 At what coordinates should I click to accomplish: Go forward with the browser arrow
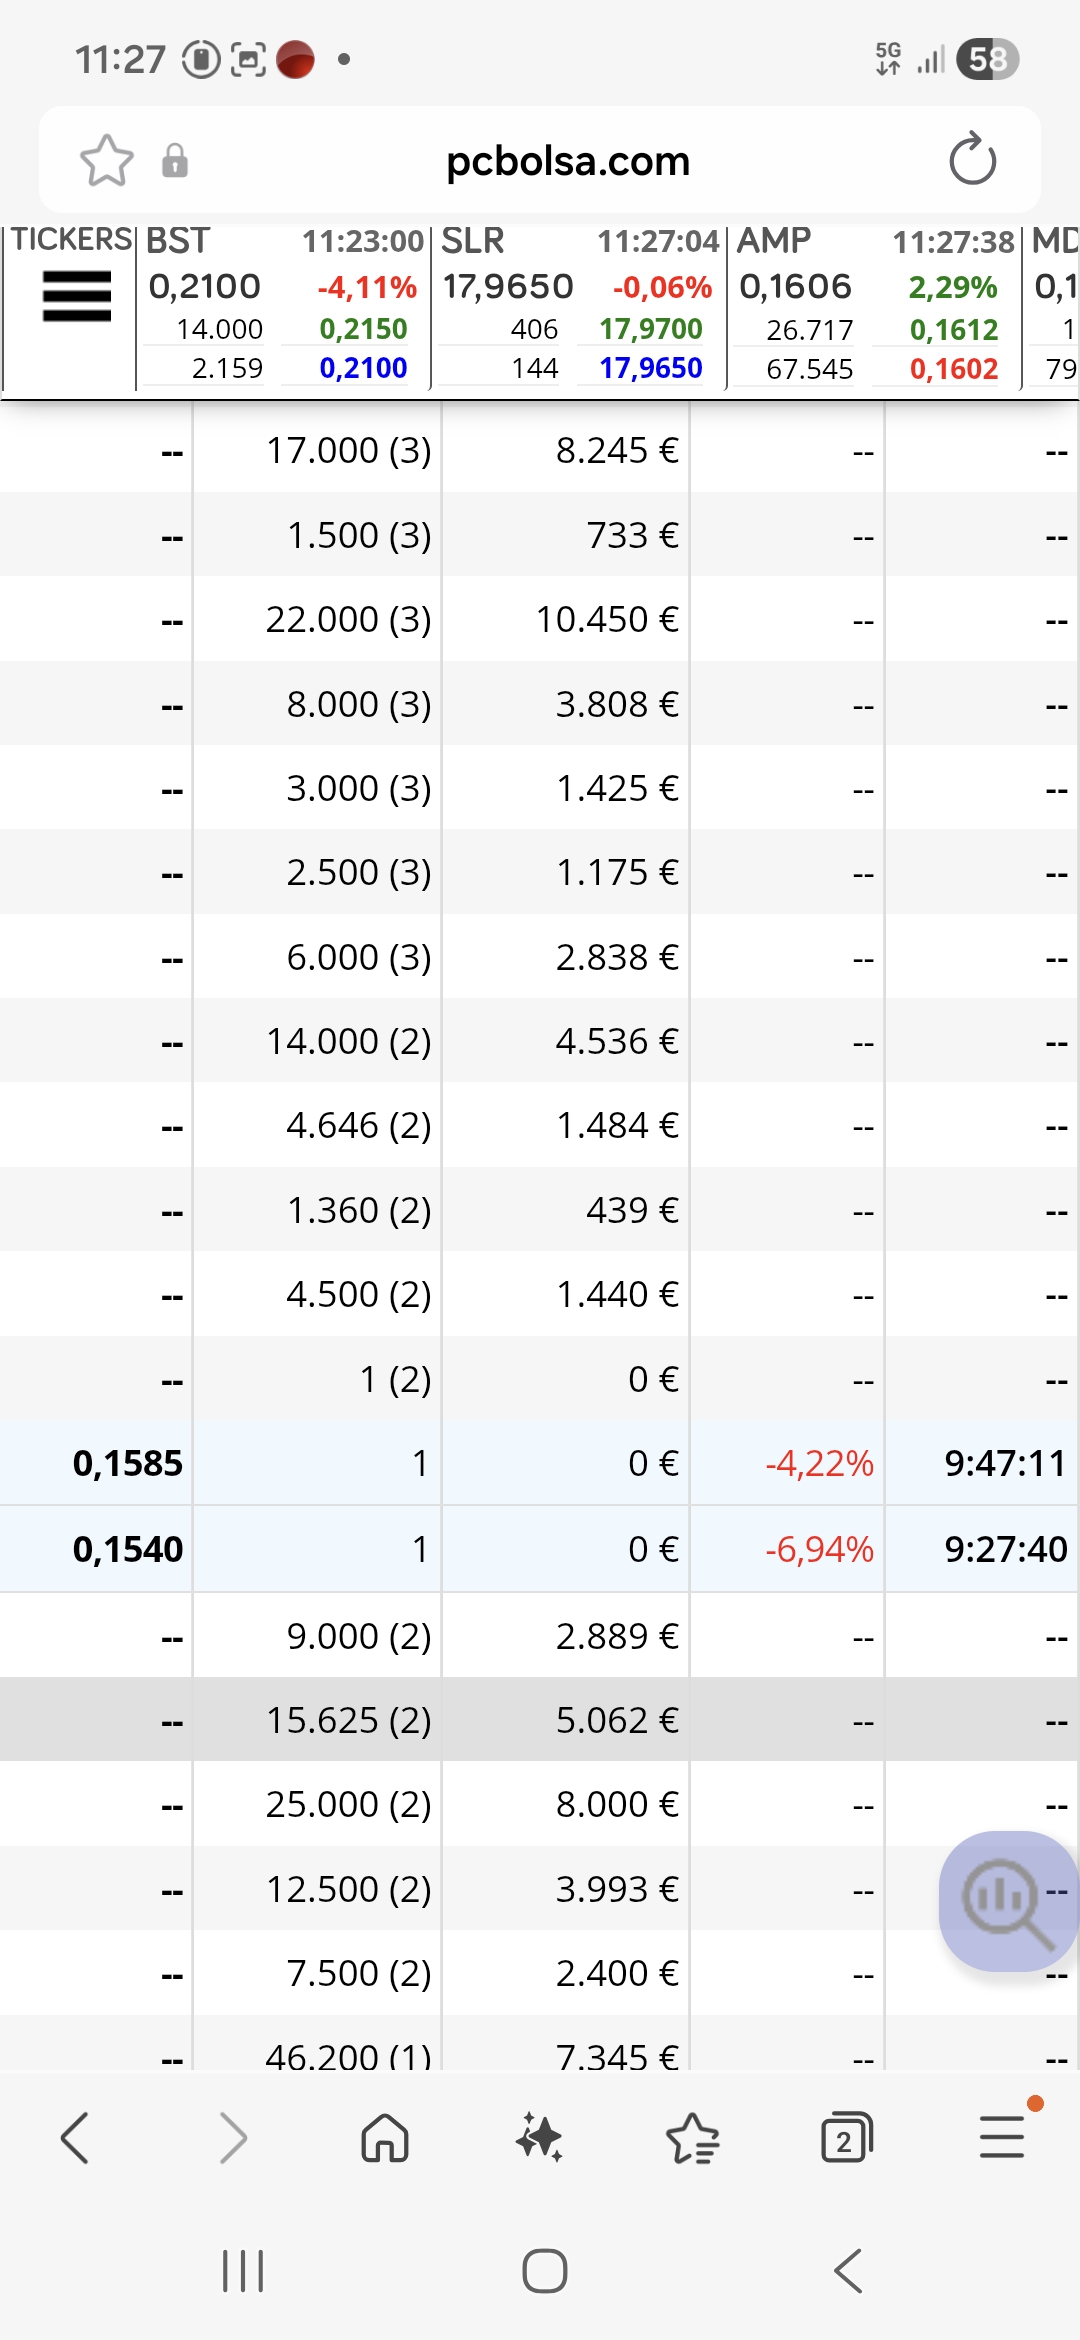coord(232,2139)
